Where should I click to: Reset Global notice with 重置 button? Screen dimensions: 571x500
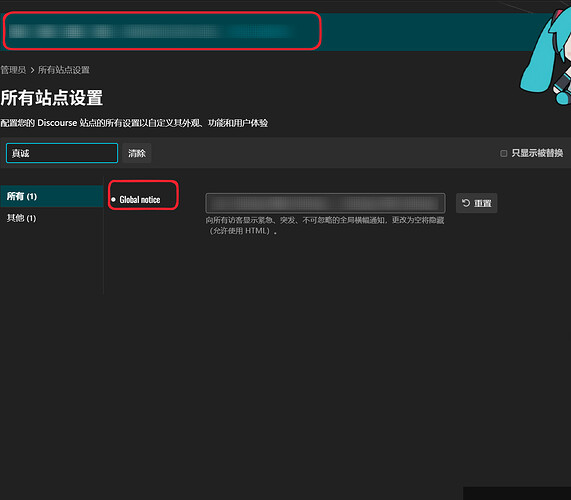(476, 203)
